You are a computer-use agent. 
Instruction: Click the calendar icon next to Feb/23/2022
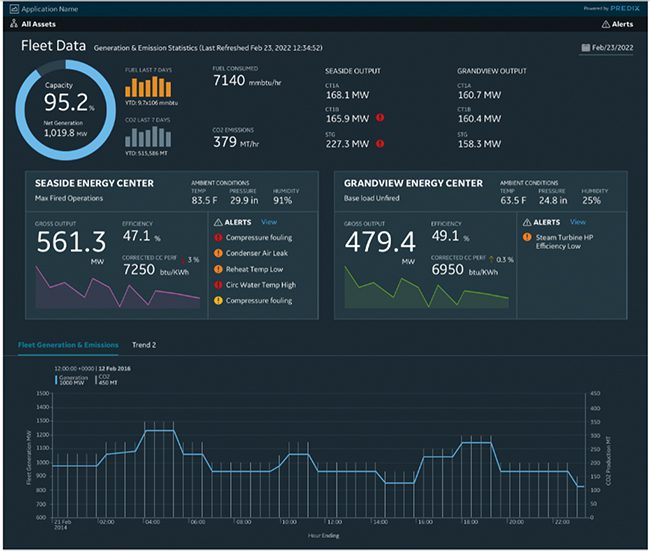[x=584, y=47]
